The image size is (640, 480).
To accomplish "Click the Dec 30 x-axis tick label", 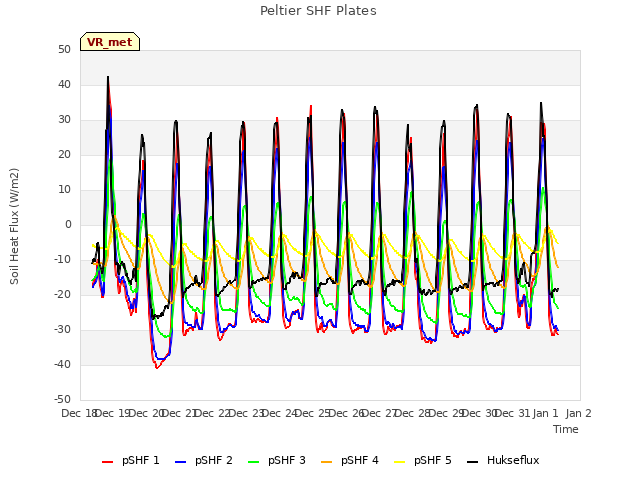I will pyautogui.click(x=480, y=413).
